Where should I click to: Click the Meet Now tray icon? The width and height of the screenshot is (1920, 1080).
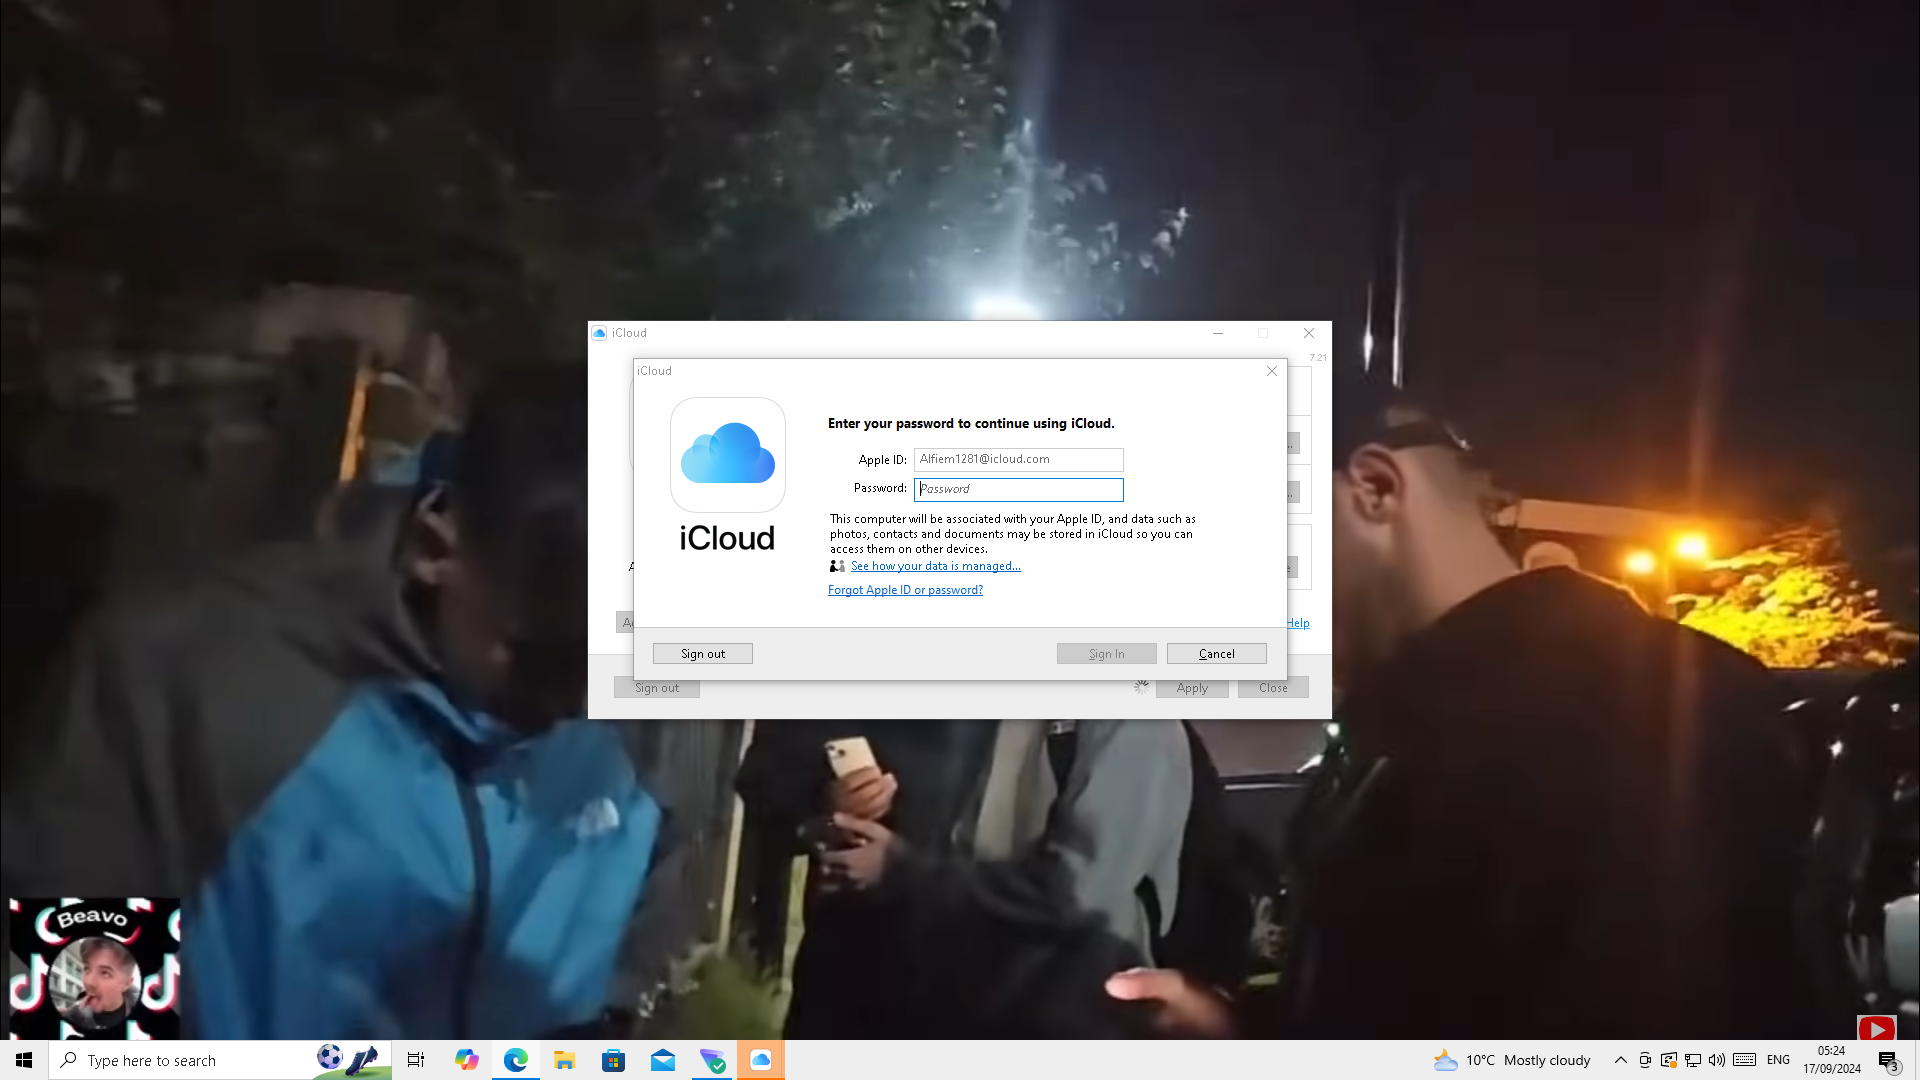coord(1645,1060)
